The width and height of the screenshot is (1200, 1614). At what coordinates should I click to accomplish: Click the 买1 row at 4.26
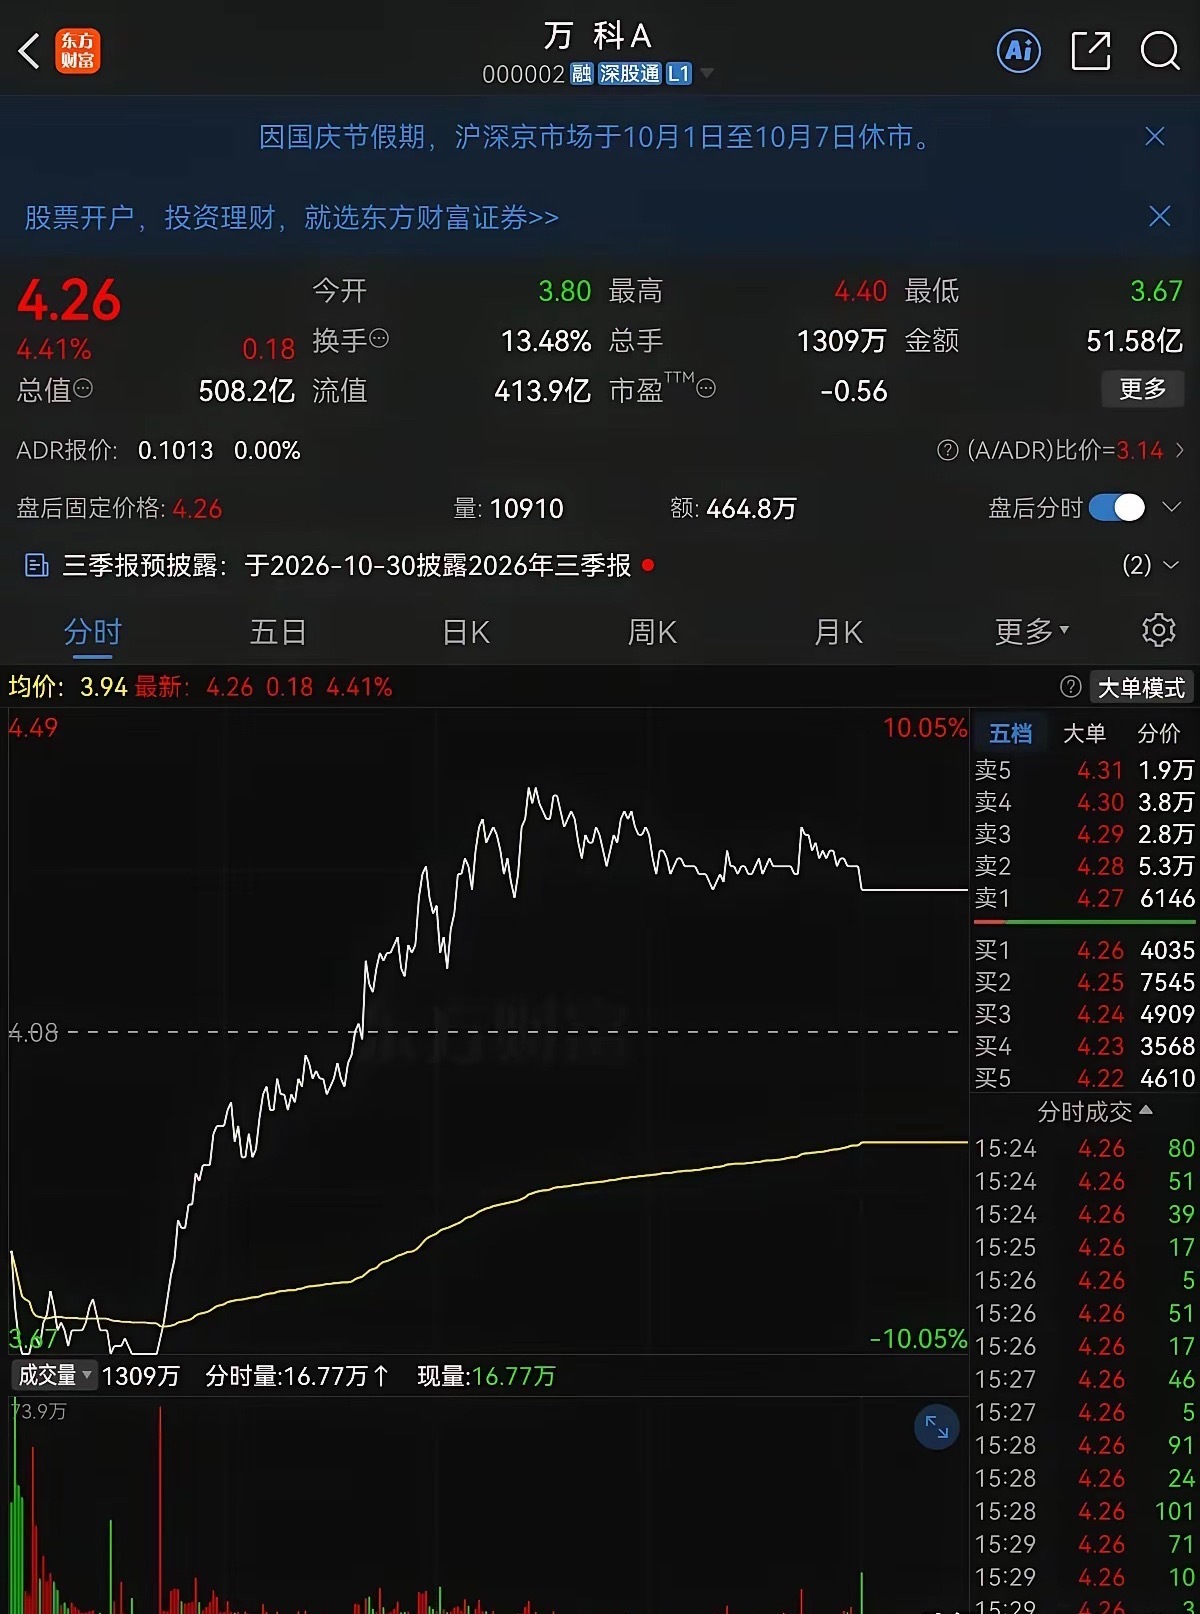tap(1084, 950)
